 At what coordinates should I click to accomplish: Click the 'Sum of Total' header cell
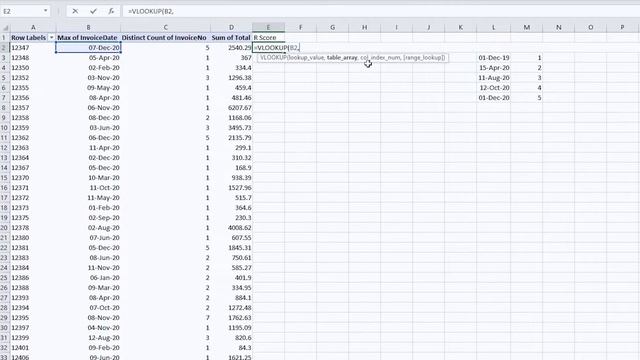point(231,38)
